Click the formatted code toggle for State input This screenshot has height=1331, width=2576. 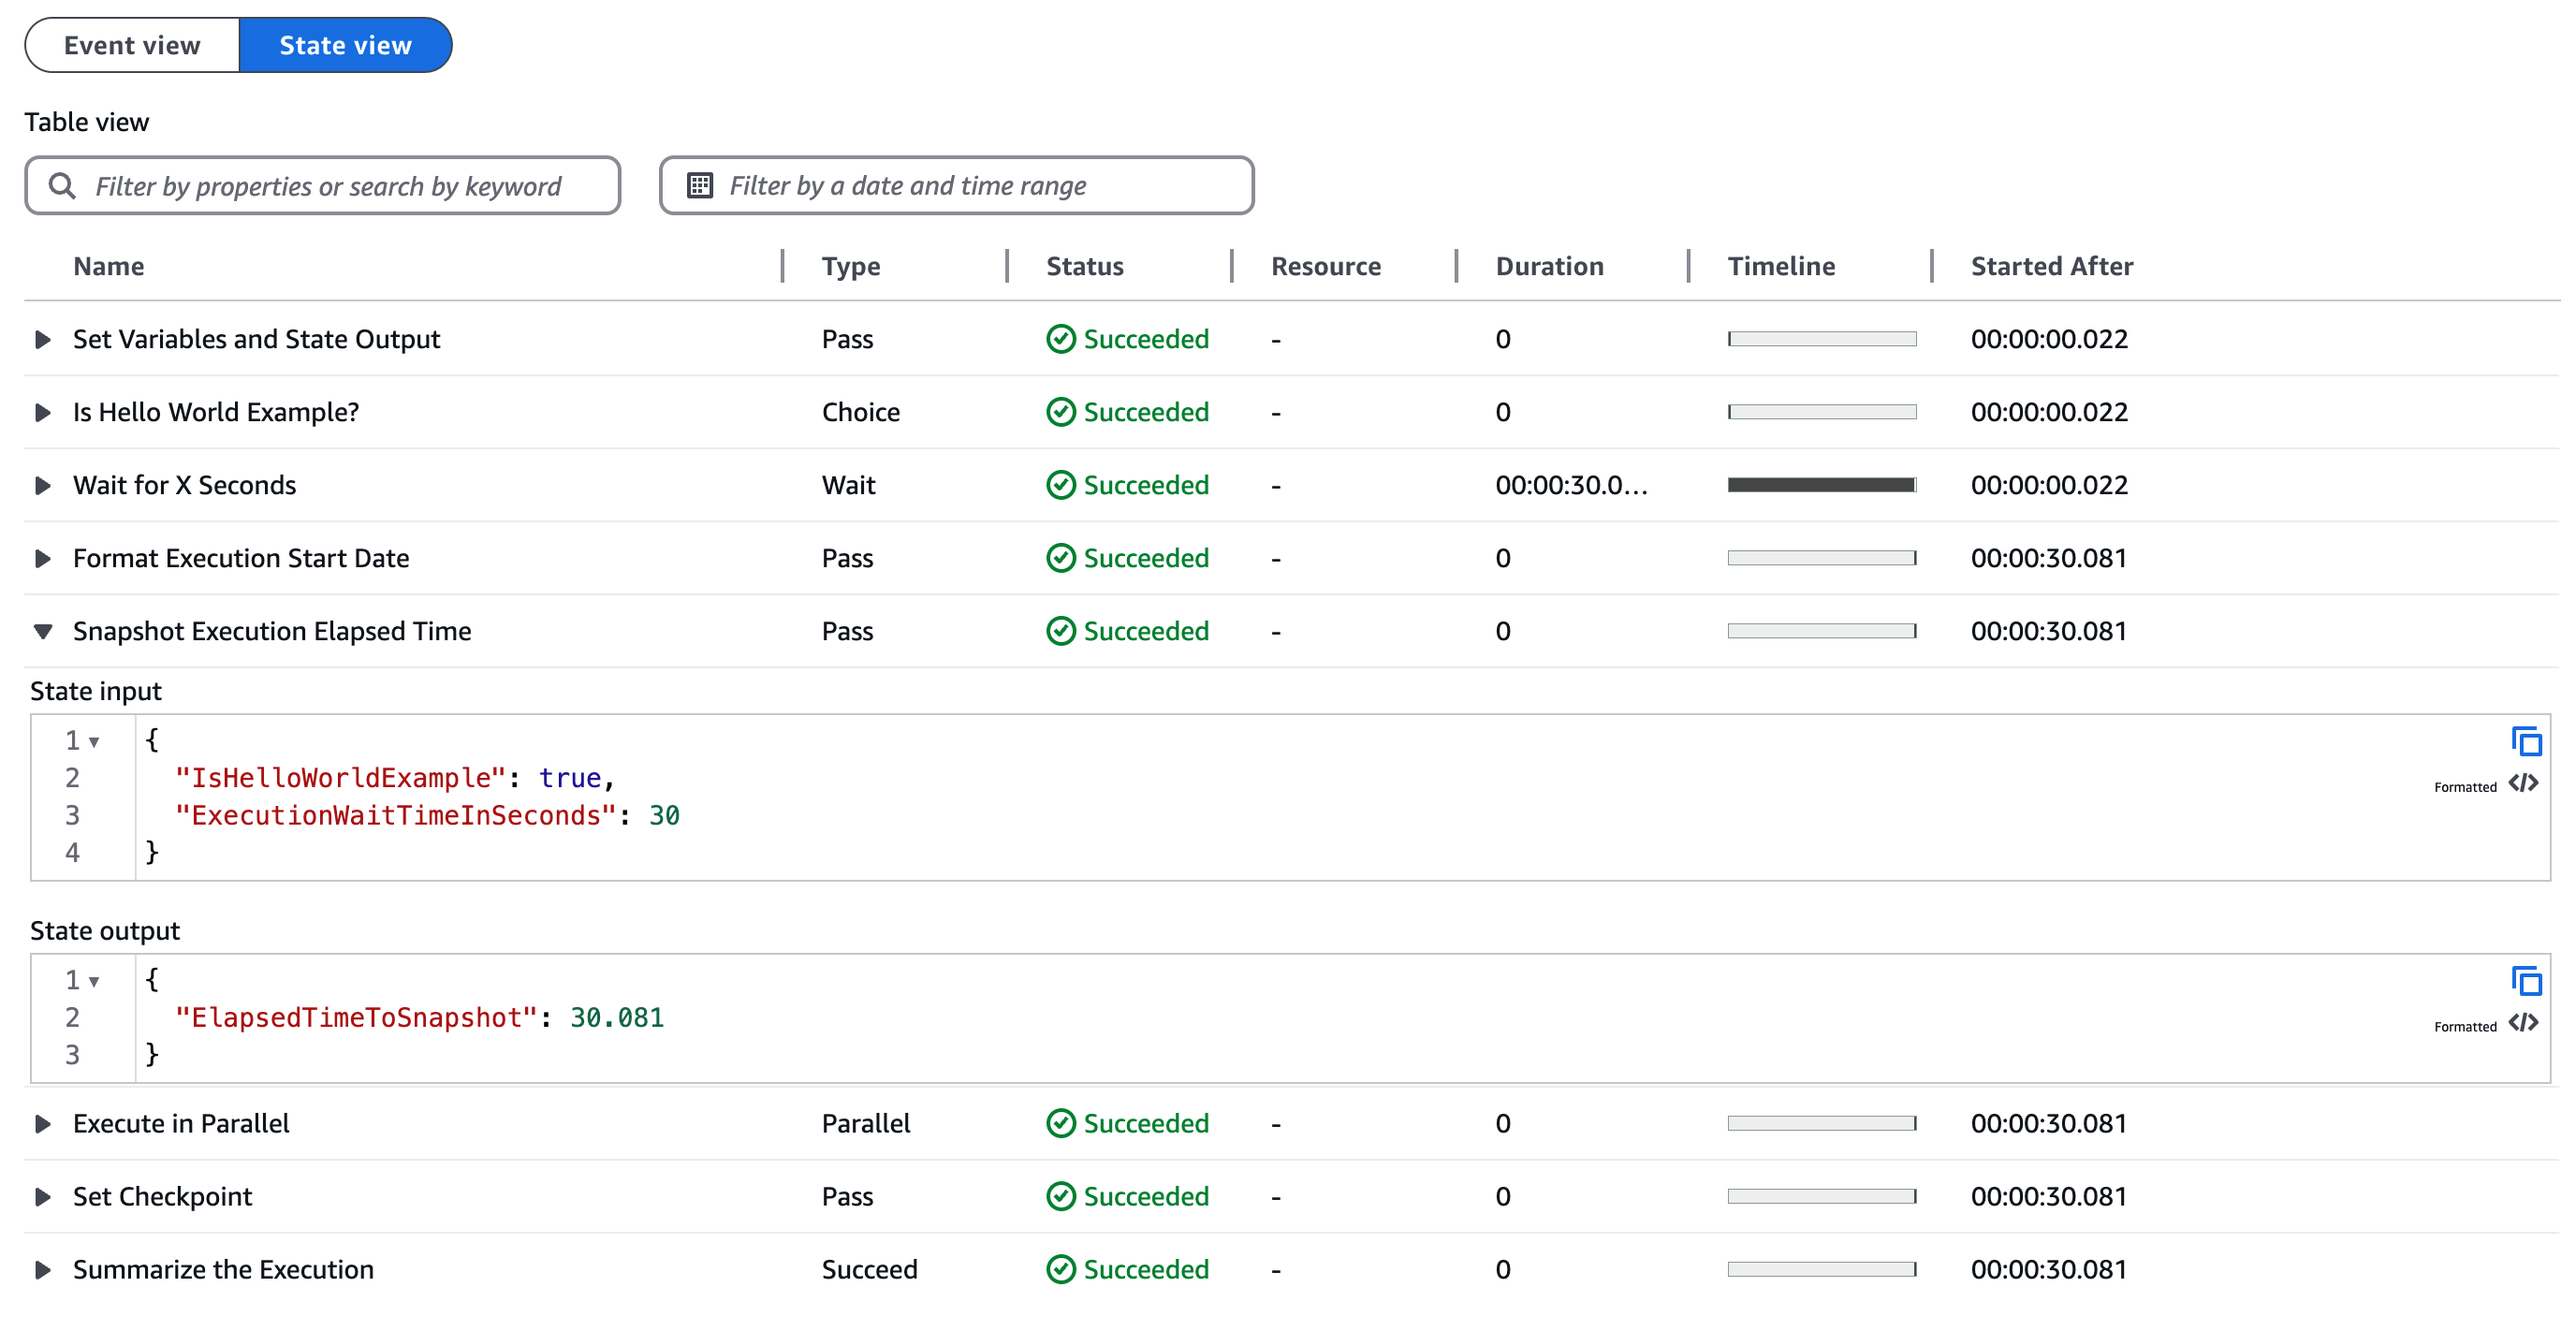pyautogui.click(x=2522, y=783)
